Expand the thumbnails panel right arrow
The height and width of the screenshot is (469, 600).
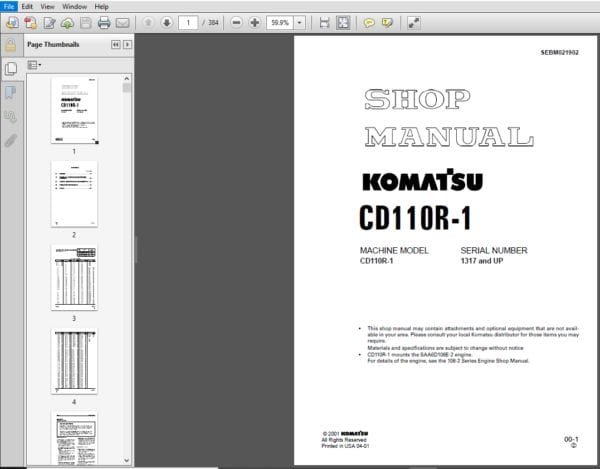(x=127, y=45)
